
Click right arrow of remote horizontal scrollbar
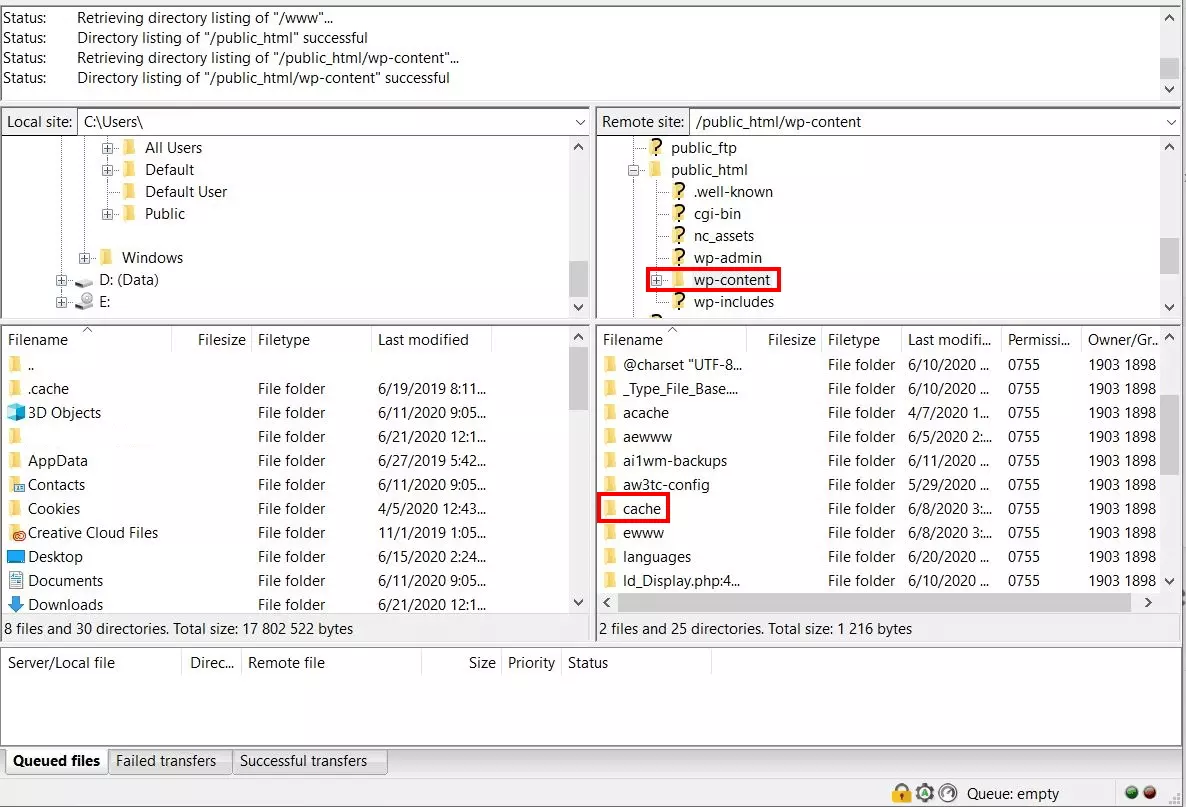click(x=1148, y=602)
